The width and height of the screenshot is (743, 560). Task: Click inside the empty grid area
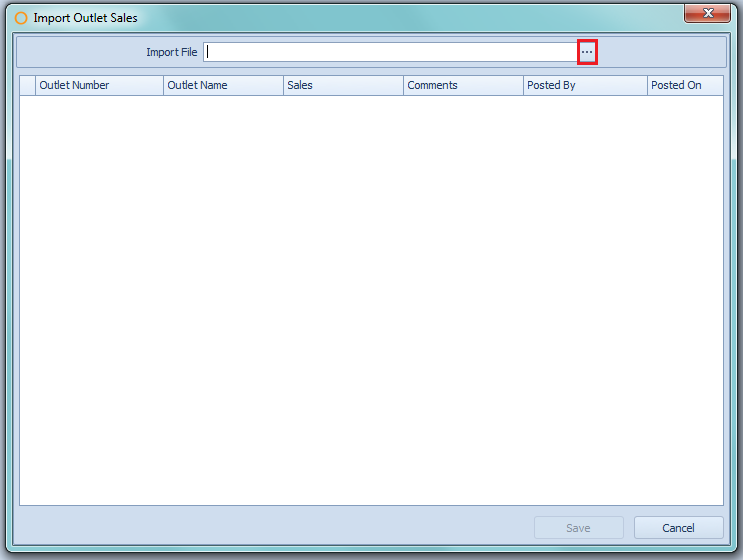pyautogui.click(x=370, y=300)
